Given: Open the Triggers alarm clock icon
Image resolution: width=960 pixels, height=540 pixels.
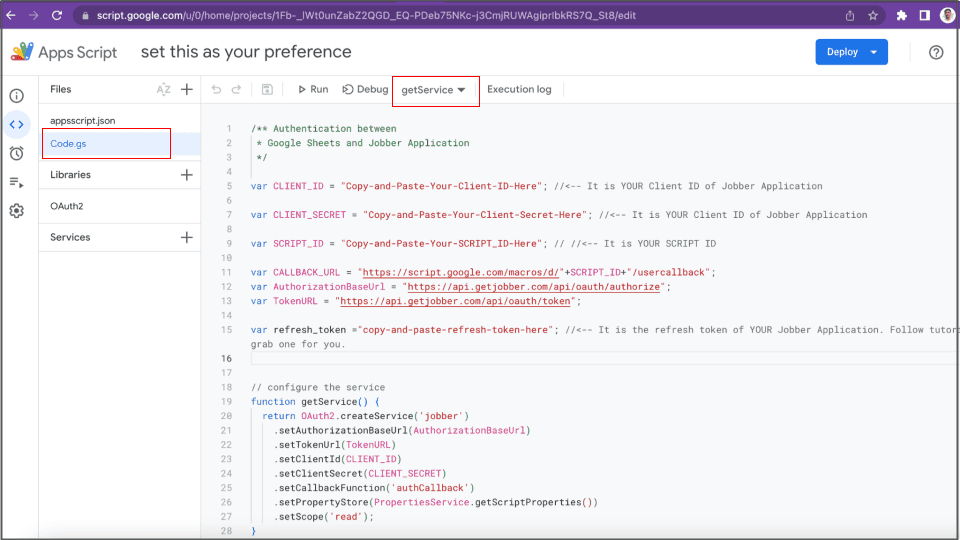Looking at the screenshot, I should pos(17,153).
